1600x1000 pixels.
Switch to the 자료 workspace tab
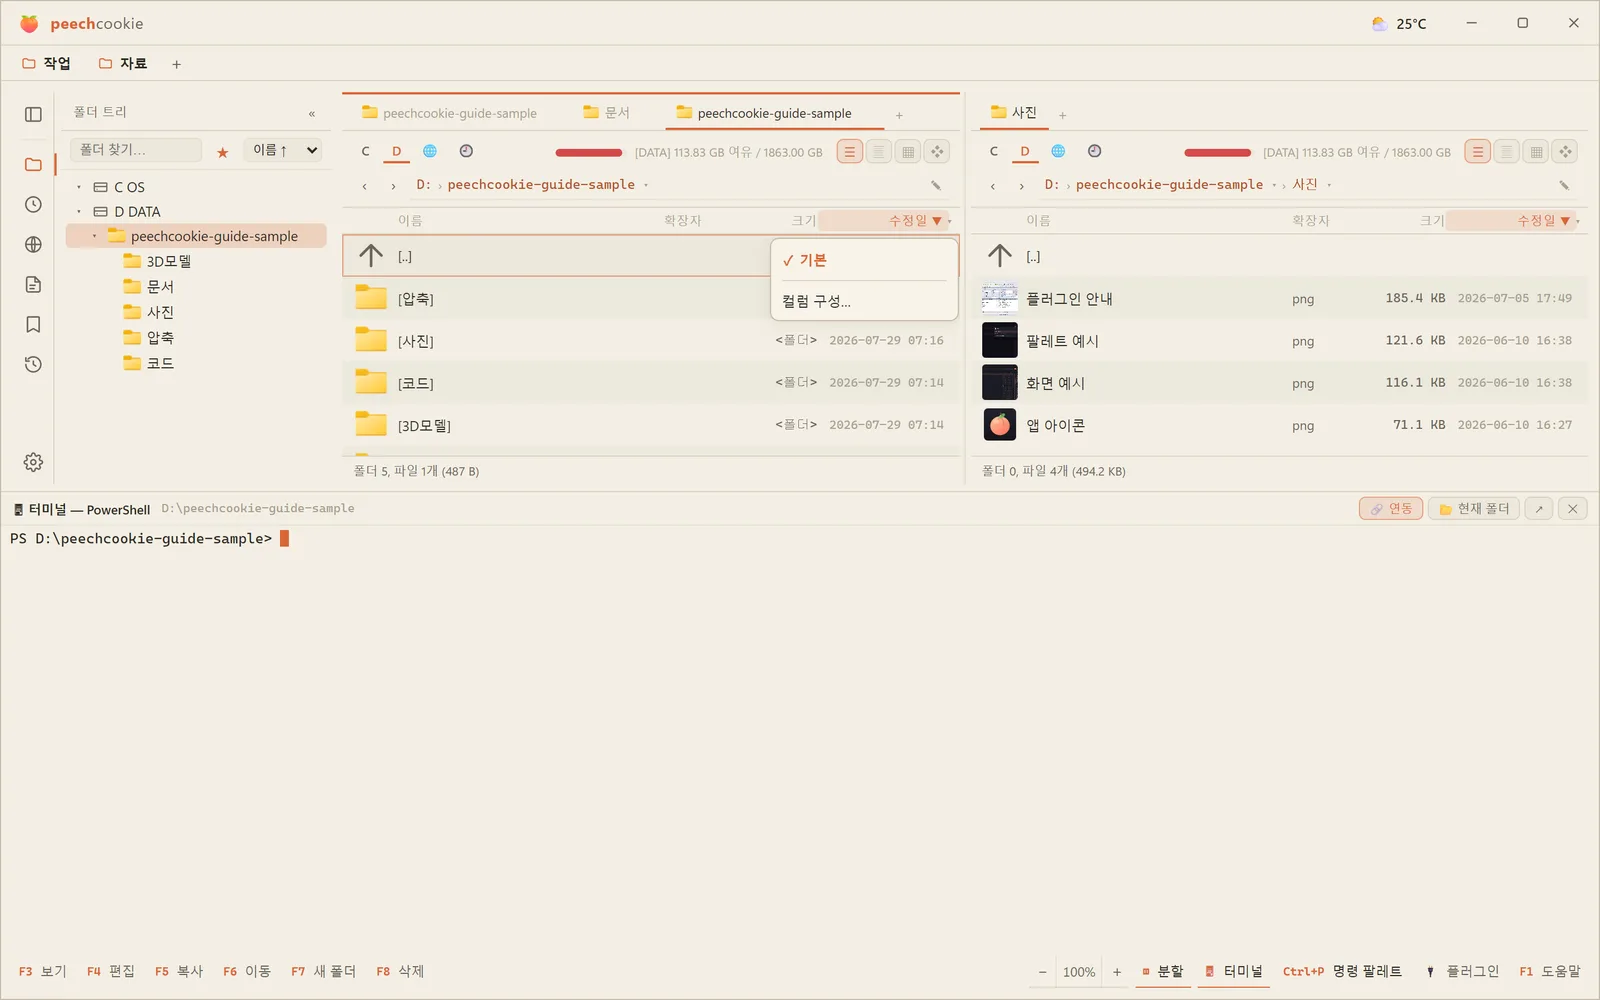click(x=123, y=64)
